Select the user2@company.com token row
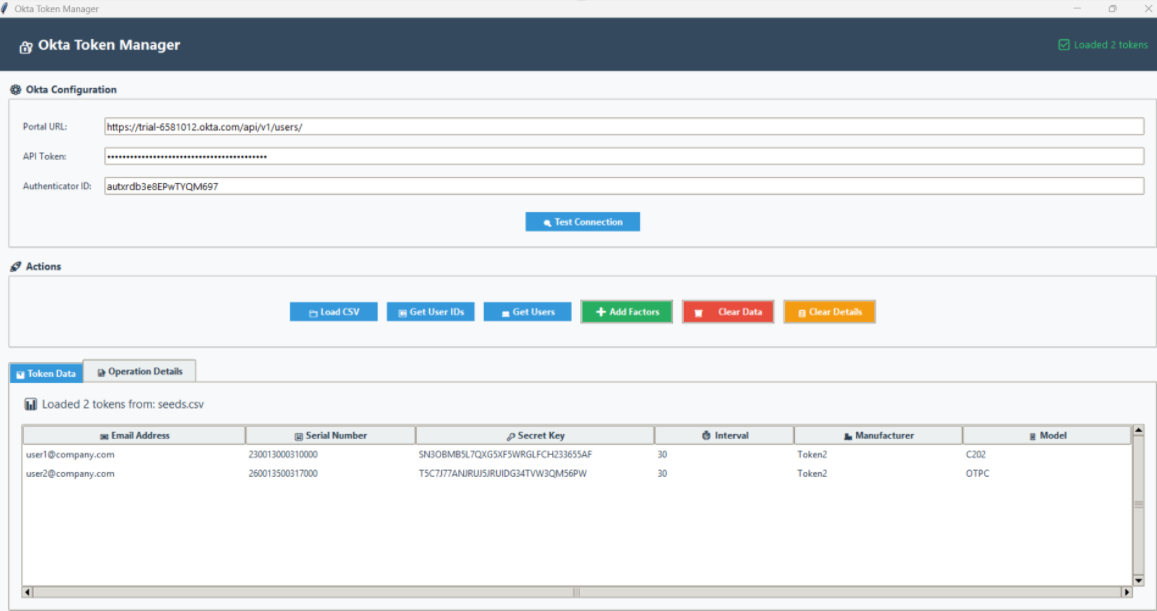This screenshot has height=611, width=1157. click(70, 474)
